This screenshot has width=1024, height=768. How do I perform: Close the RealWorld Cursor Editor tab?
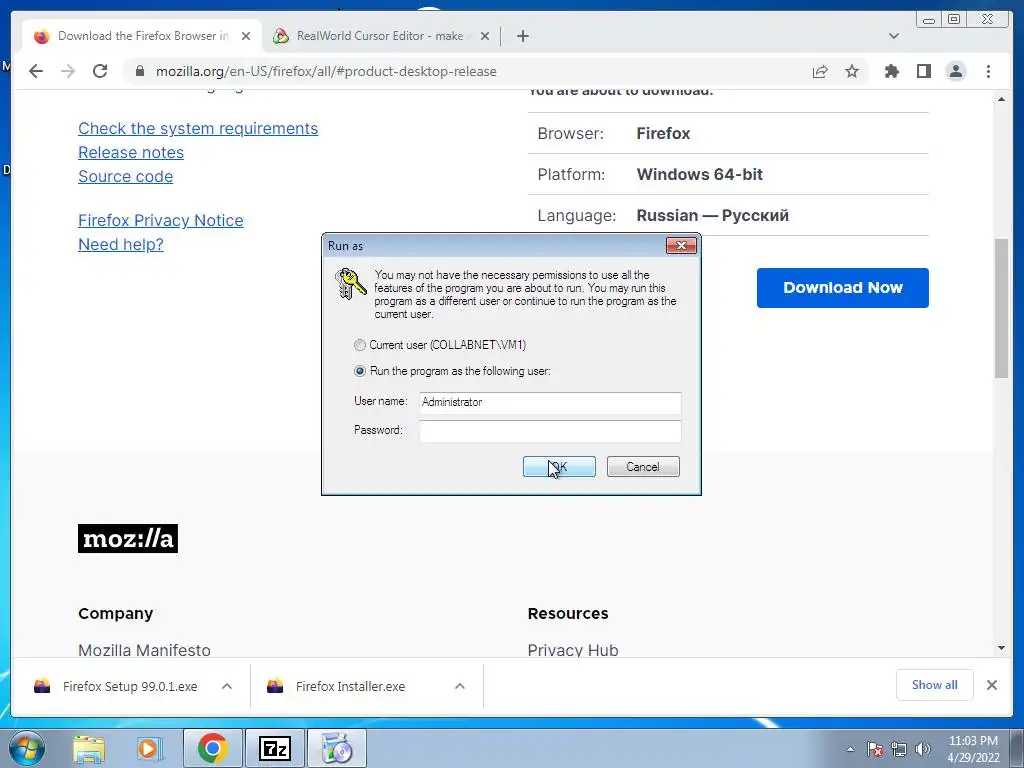pos(485,36)
